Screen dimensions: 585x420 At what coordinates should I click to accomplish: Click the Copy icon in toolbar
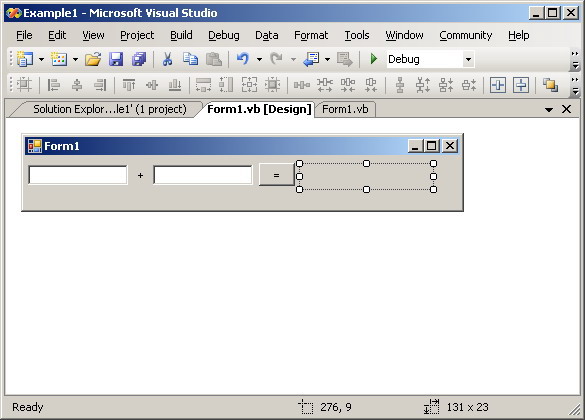(190, 59)
